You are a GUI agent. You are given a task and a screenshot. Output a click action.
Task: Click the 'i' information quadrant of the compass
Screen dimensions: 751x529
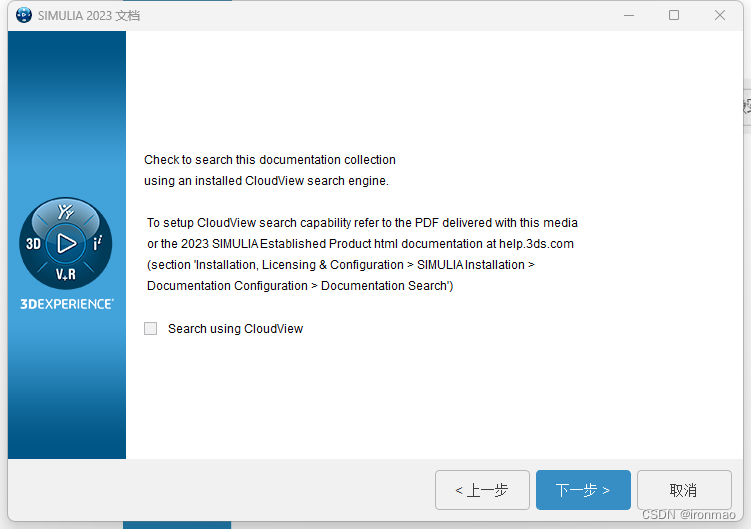click(97, 243)
